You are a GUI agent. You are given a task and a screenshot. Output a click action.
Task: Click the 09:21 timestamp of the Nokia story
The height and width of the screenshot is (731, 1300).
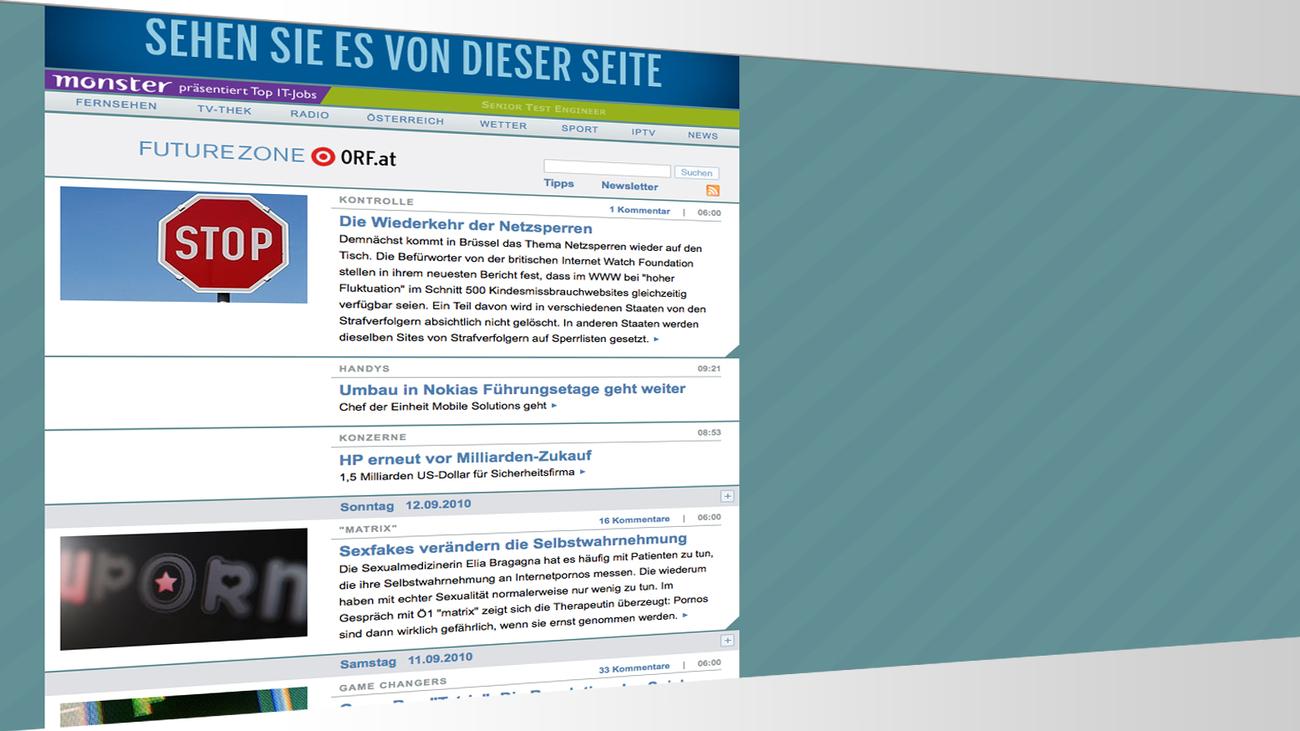click(x=709, y=368)
